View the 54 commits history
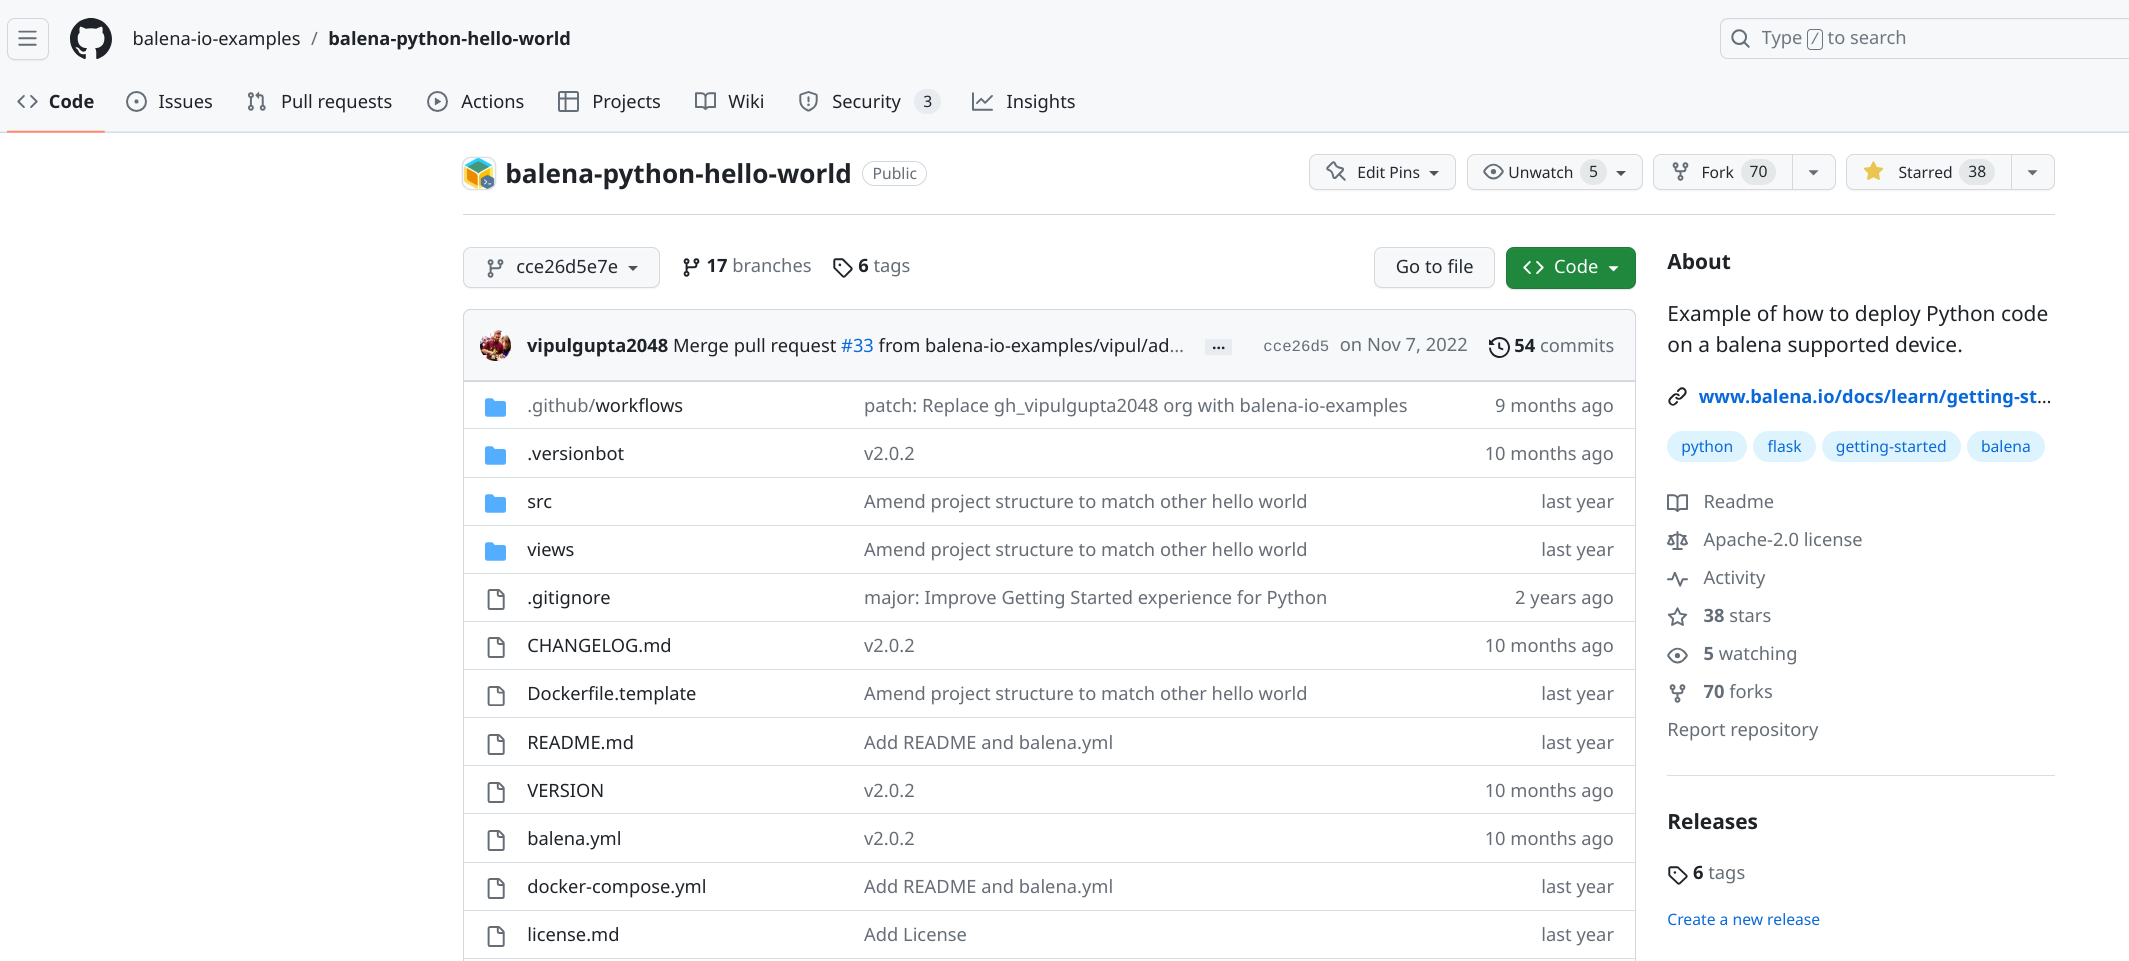 (x=1551, y=346)
